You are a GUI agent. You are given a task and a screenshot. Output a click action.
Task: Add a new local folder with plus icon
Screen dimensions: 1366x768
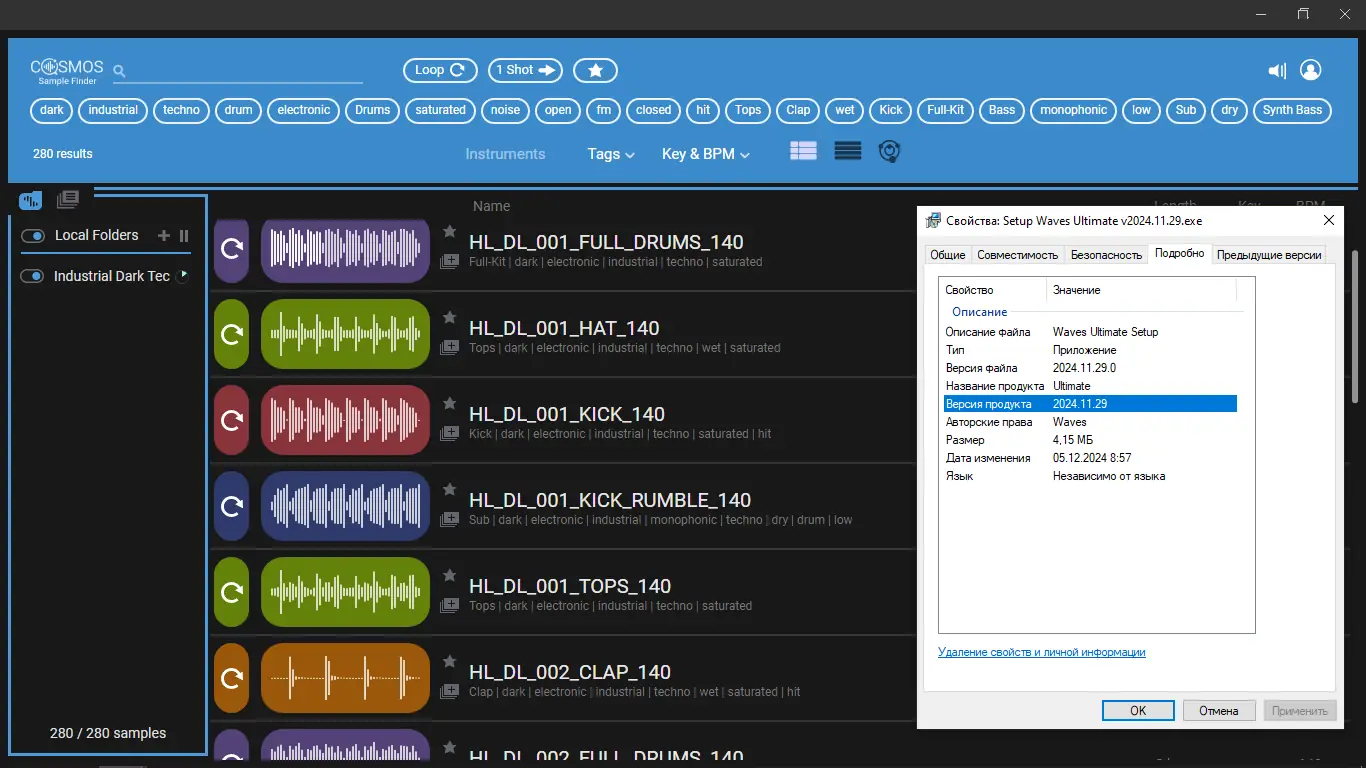click(164, 235)
